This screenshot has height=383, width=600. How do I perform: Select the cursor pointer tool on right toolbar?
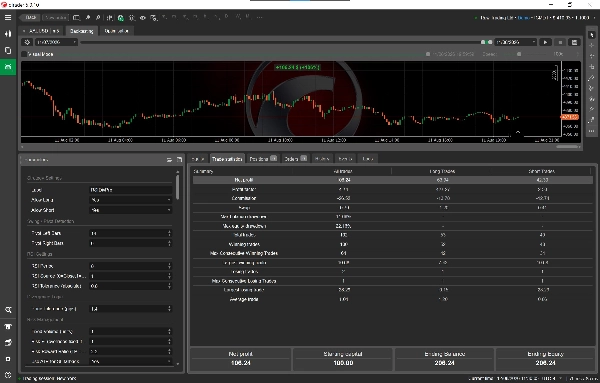pyautogui.click(x=592, y=34)
